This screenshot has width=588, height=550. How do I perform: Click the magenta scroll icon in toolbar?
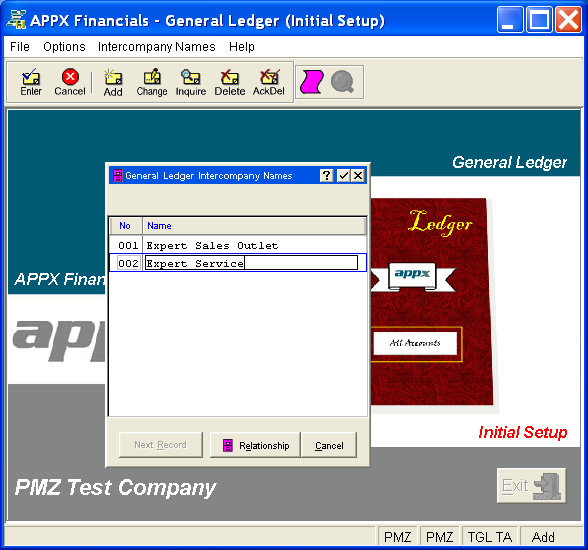point(311,82)
